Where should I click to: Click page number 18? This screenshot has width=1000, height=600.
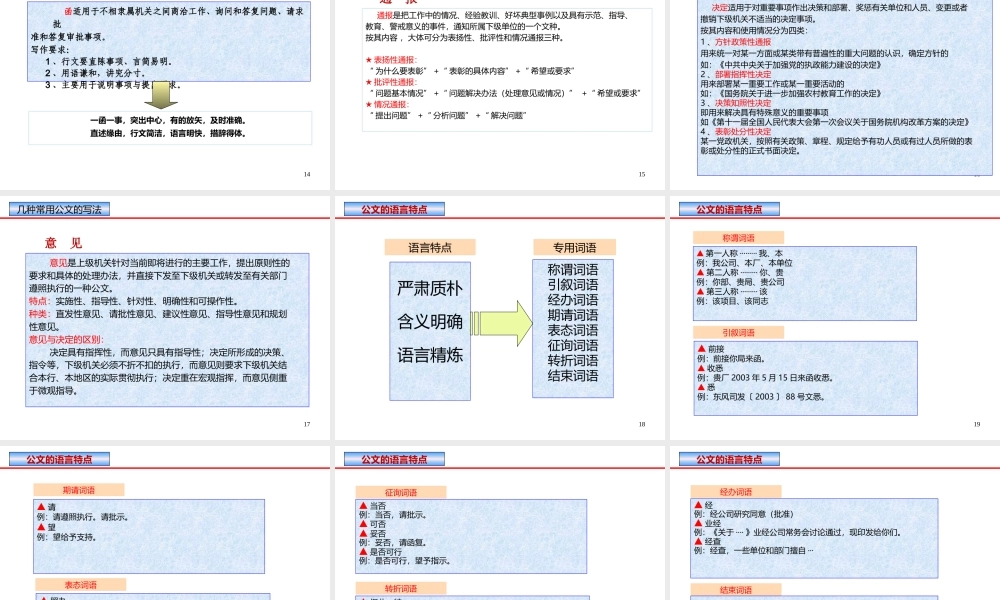coord(642,424)
